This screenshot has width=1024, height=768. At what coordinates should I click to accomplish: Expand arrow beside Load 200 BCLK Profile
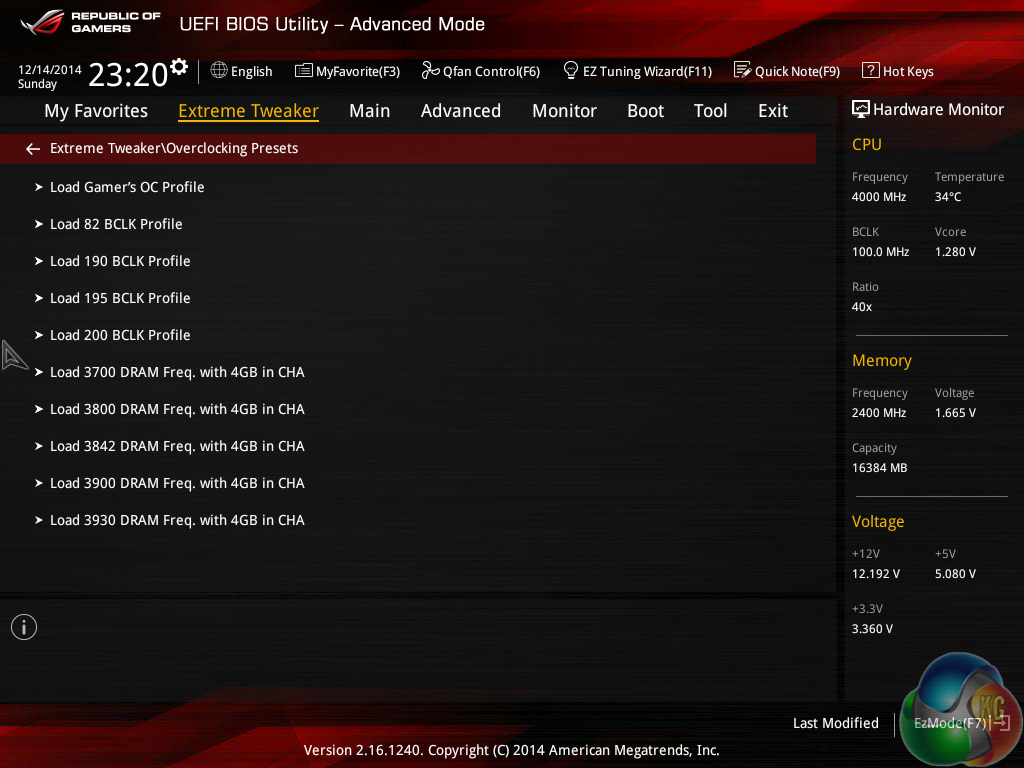(39, 335)
